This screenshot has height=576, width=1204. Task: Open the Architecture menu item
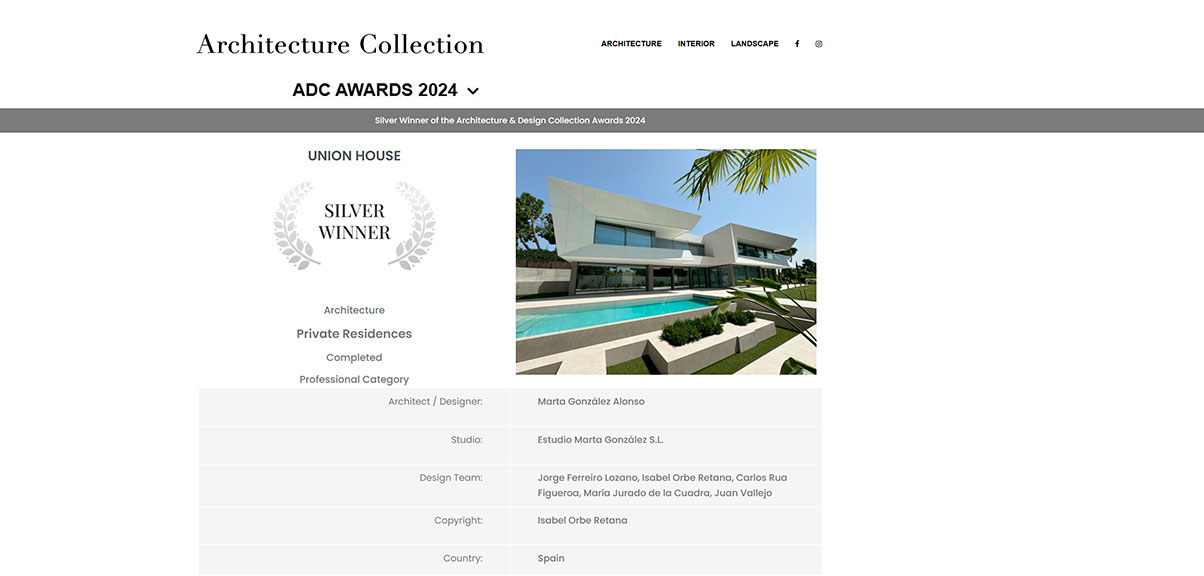(x=631, y=44)
